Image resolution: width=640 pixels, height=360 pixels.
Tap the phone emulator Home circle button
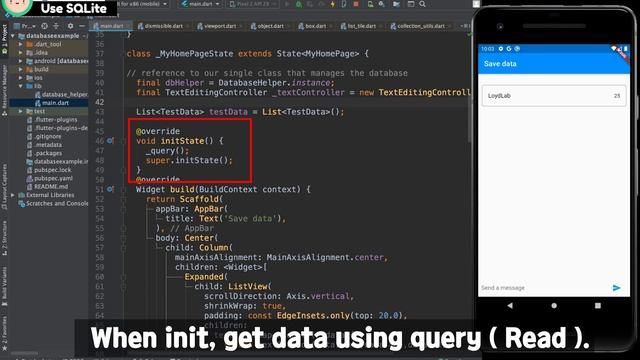(x=554, y=305)
